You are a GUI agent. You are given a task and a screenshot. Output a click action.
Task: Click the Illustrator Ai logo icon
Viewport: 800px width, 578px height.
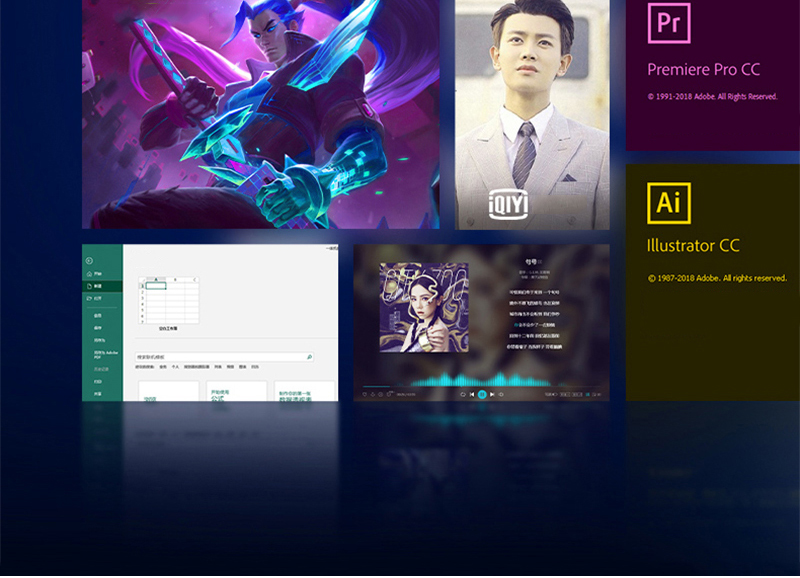[669, 203]
